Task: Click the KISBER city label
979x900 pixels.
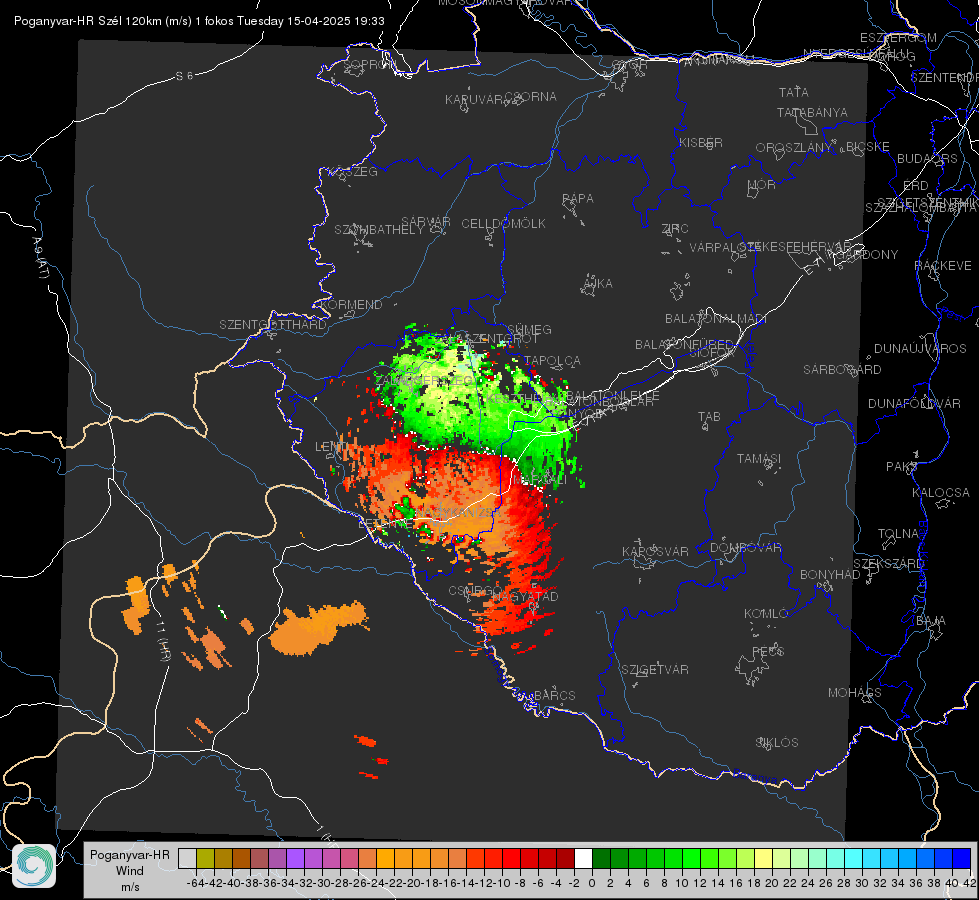Action: (701, 142)
